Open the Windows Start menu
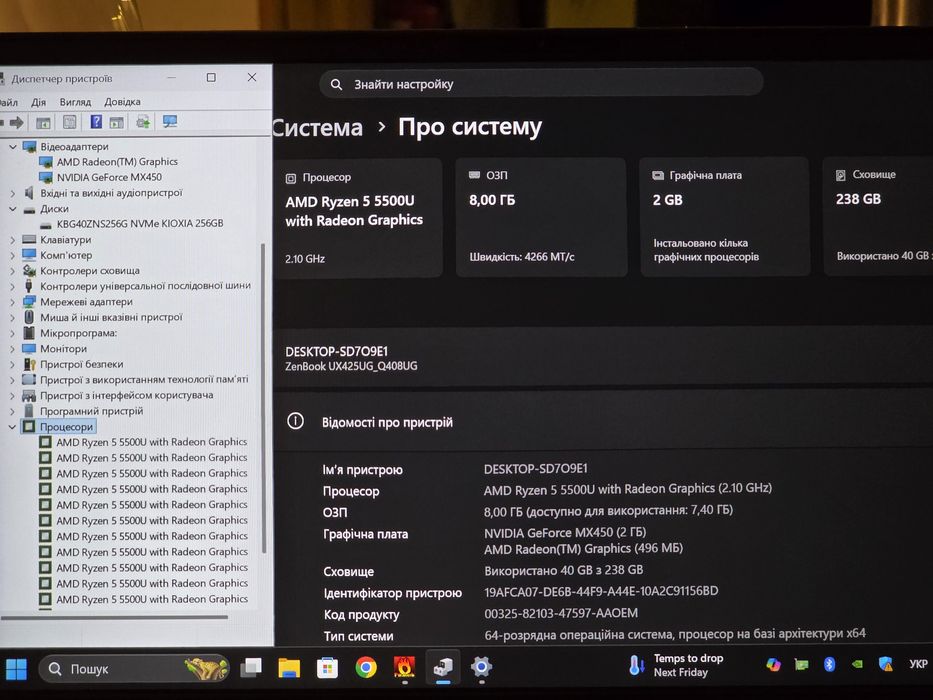The image size is (933, 700). [x=16, y=668]
